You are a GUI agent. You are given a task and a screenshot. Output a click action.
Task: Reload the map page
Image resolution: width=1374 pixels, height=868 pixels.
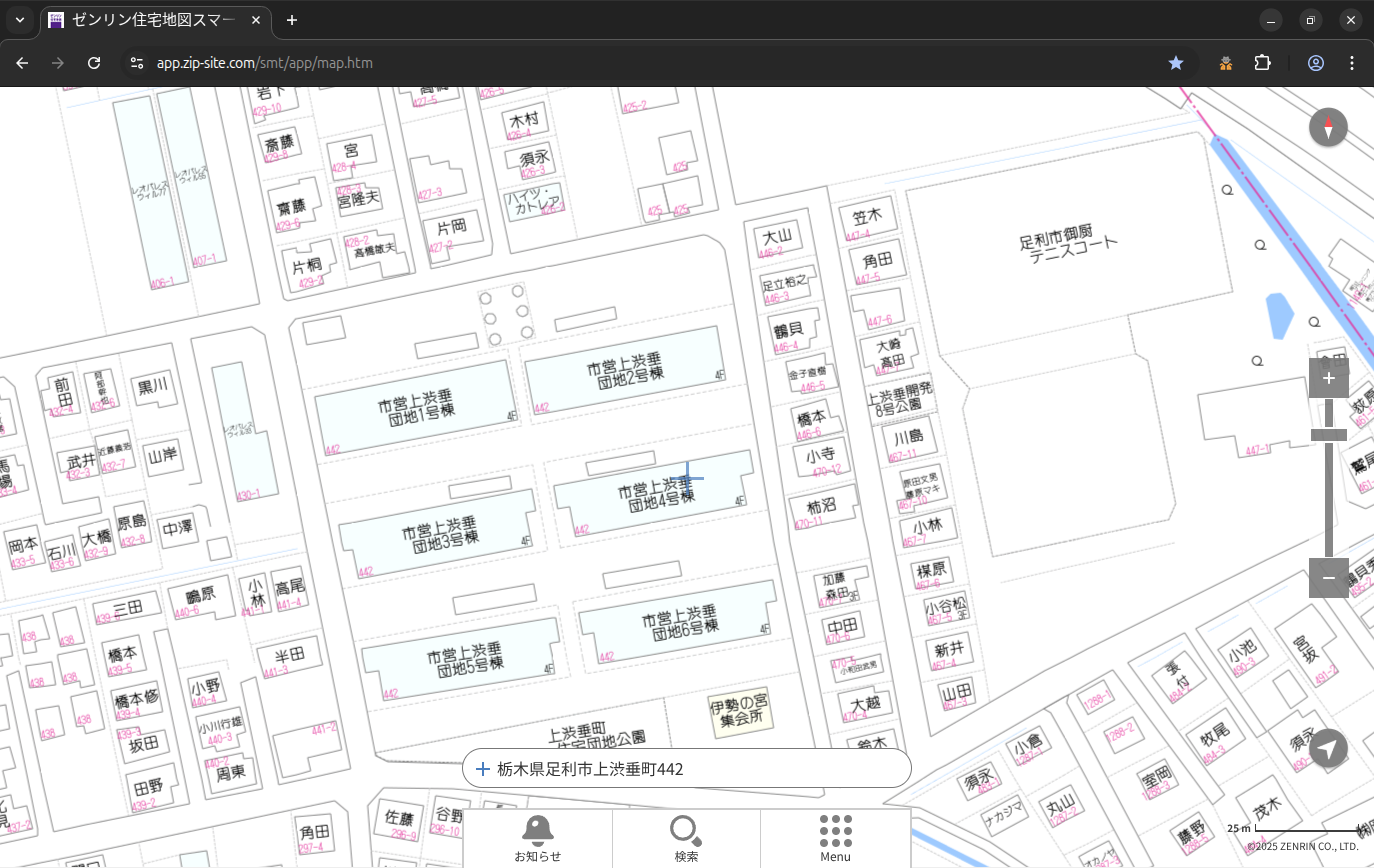point(94,63)
